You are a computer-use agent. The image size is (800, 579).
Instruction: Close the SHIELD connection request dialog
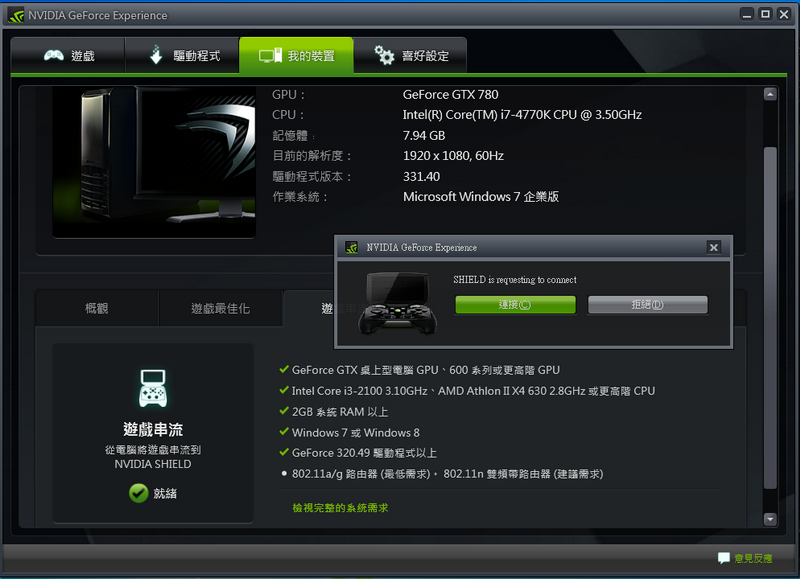pos(713,247)
